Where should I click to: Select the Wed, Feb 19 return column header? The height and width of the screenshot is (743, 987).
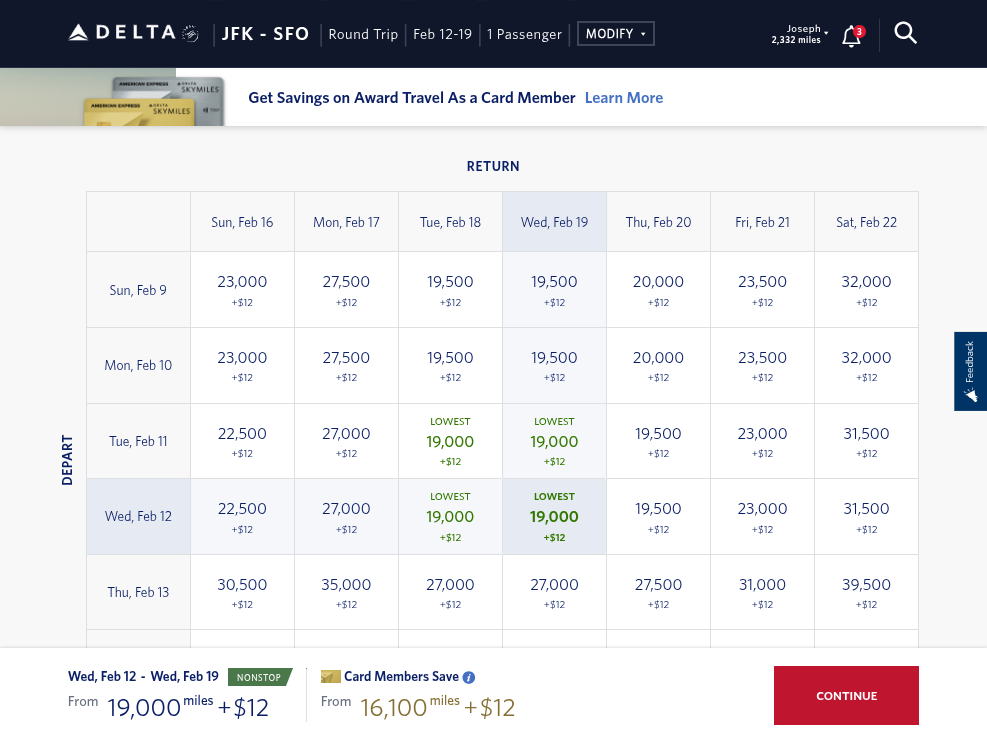(x=555, y=222)
